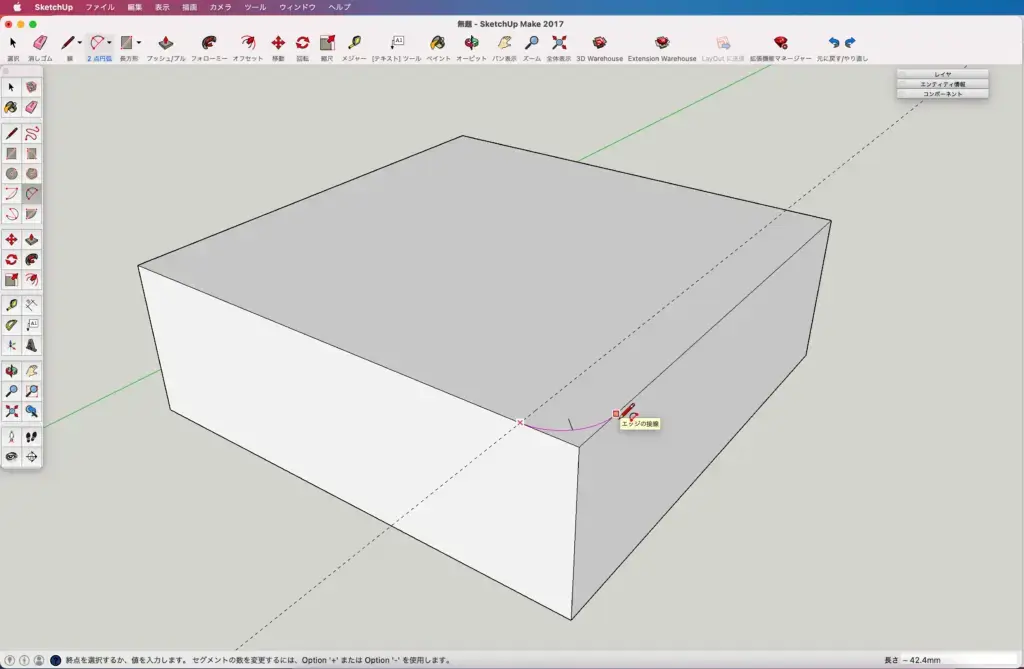
Task: Open the SketchUp application menu
Action: tap(54, 7)
